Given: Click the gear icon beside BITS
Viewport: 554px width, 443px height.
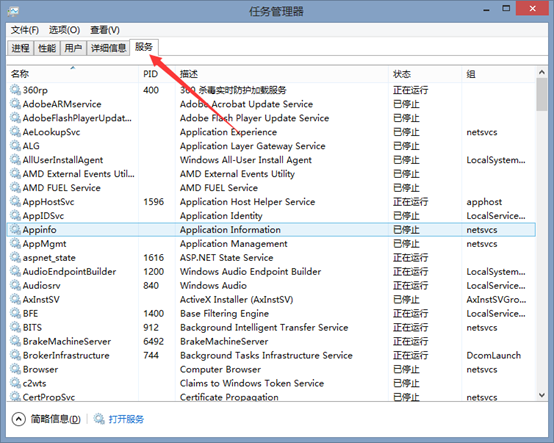Looking at the screenshot, I should [15, 327].
